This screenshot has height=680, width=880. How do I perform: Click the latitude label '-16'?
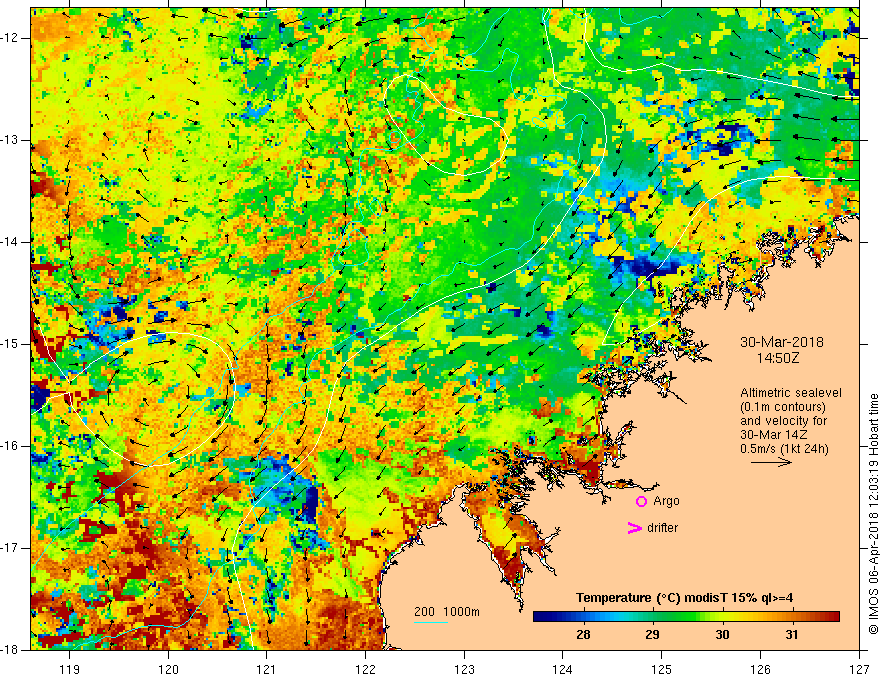11,446
